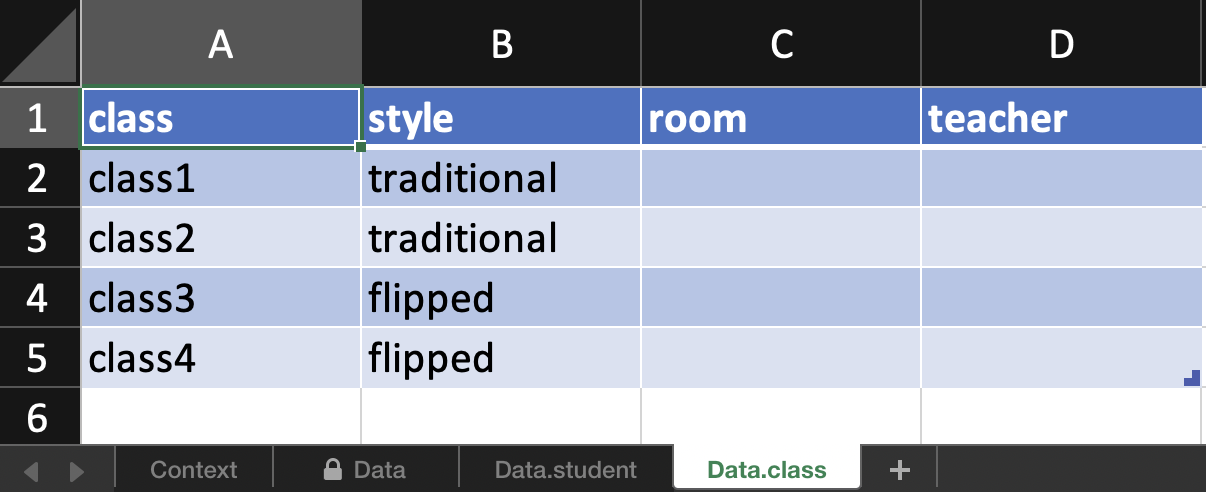Select column A header
1206x492 pixels.
[221, 44]
